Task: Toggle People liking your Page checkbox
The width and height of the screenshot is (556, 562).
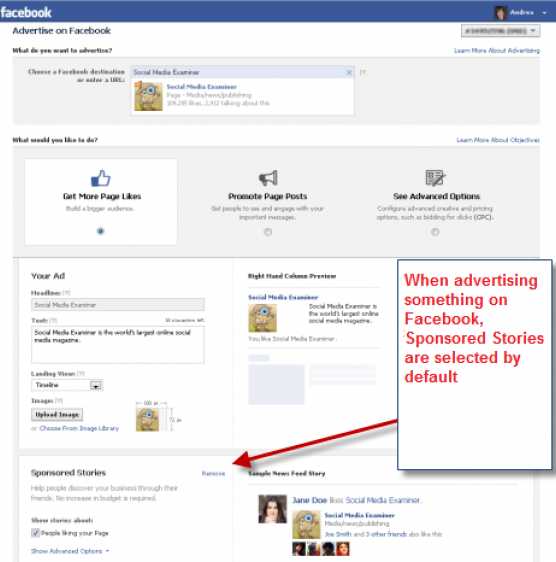Action: (35, 533)
